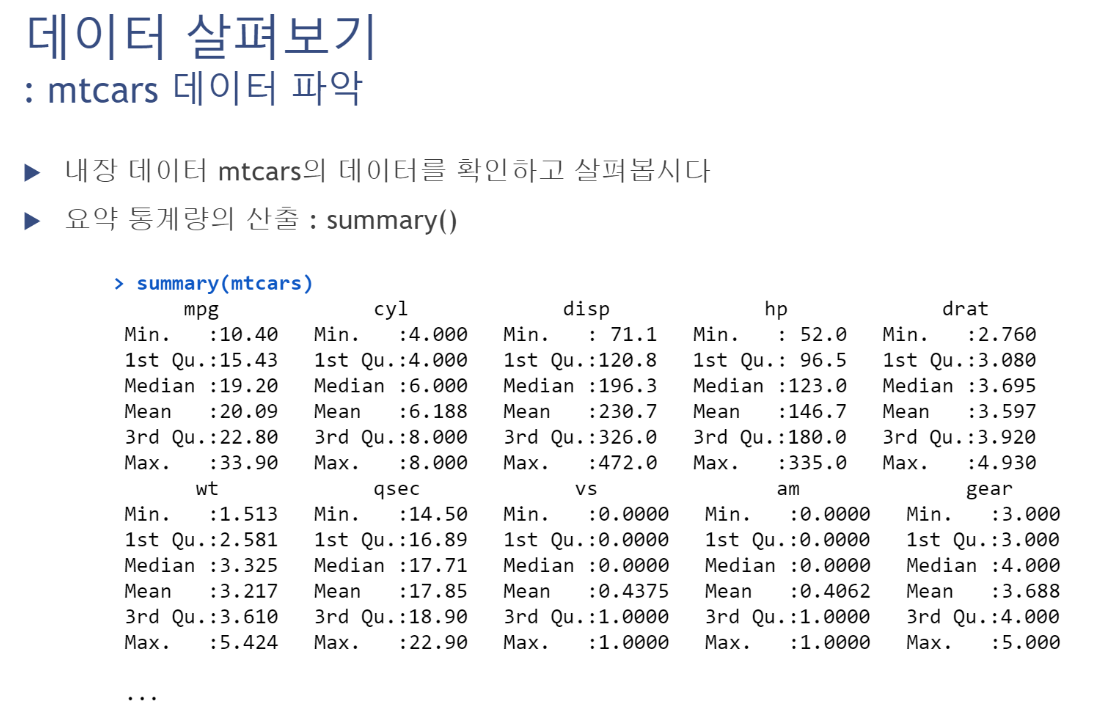Click the mpg Mean value 20.09
The image size is (1119, 724).
(x=248, y=412)
